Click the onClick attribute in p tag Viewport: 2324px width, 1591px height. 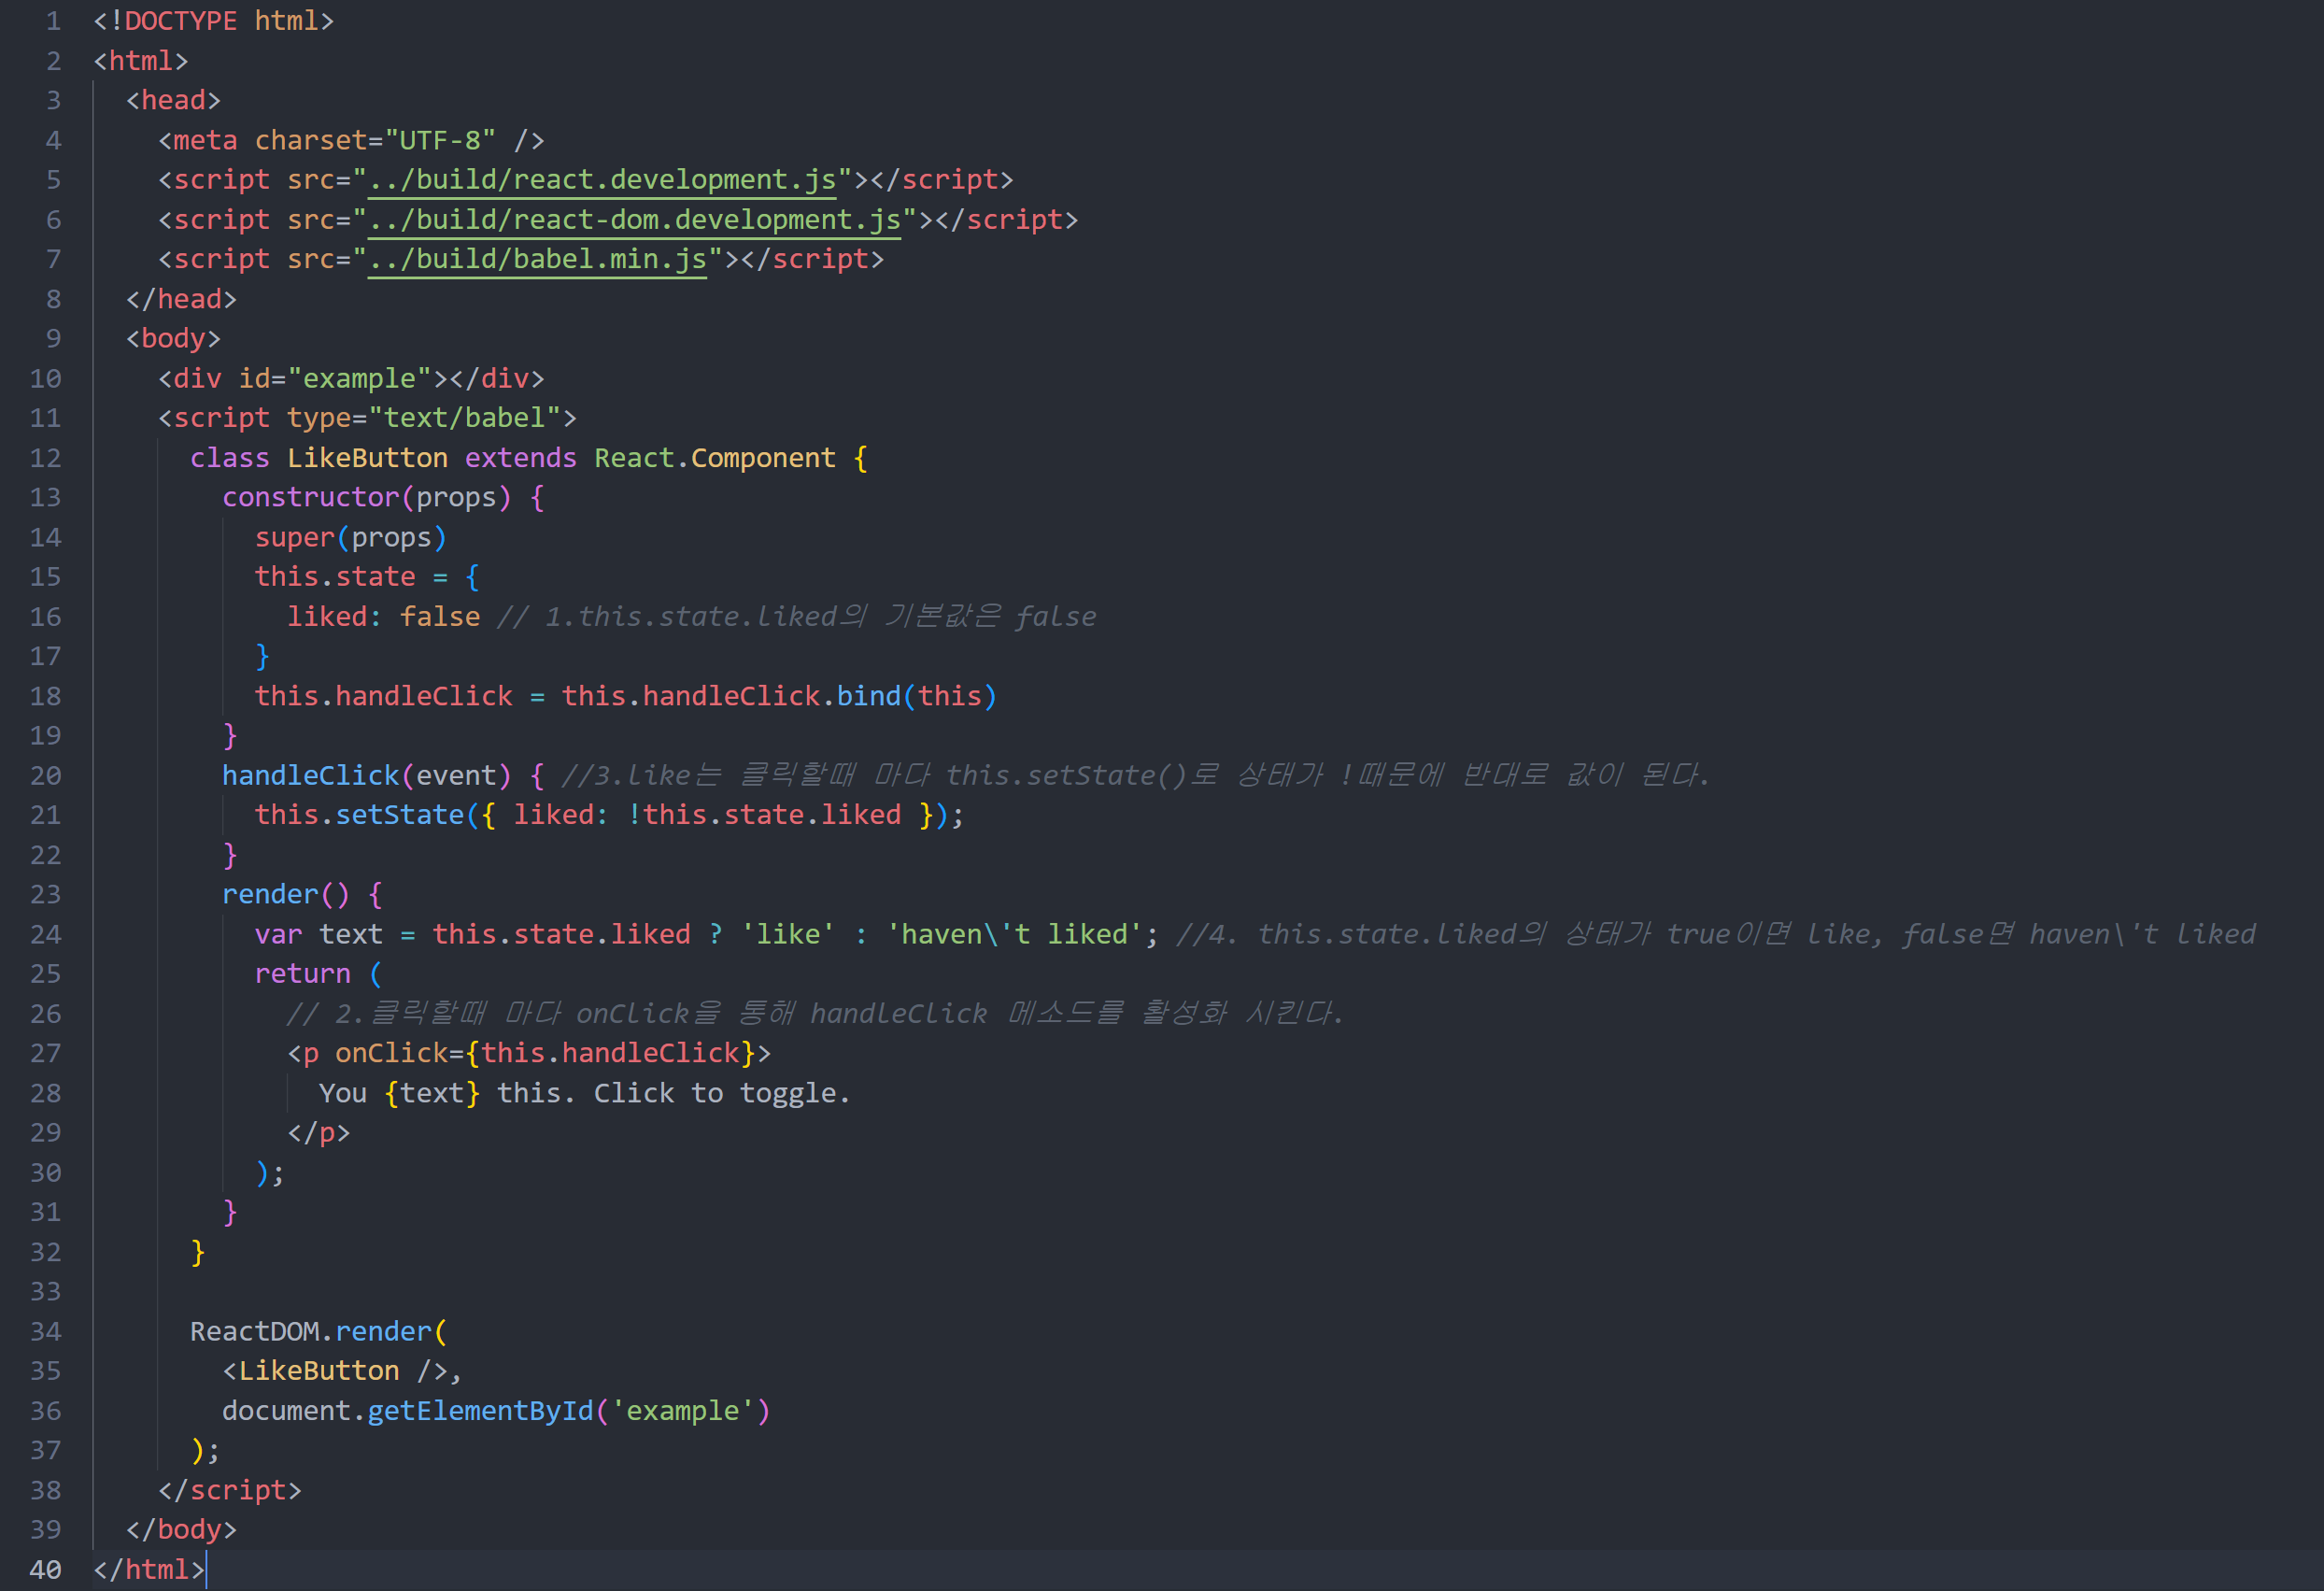[391, 1054]
